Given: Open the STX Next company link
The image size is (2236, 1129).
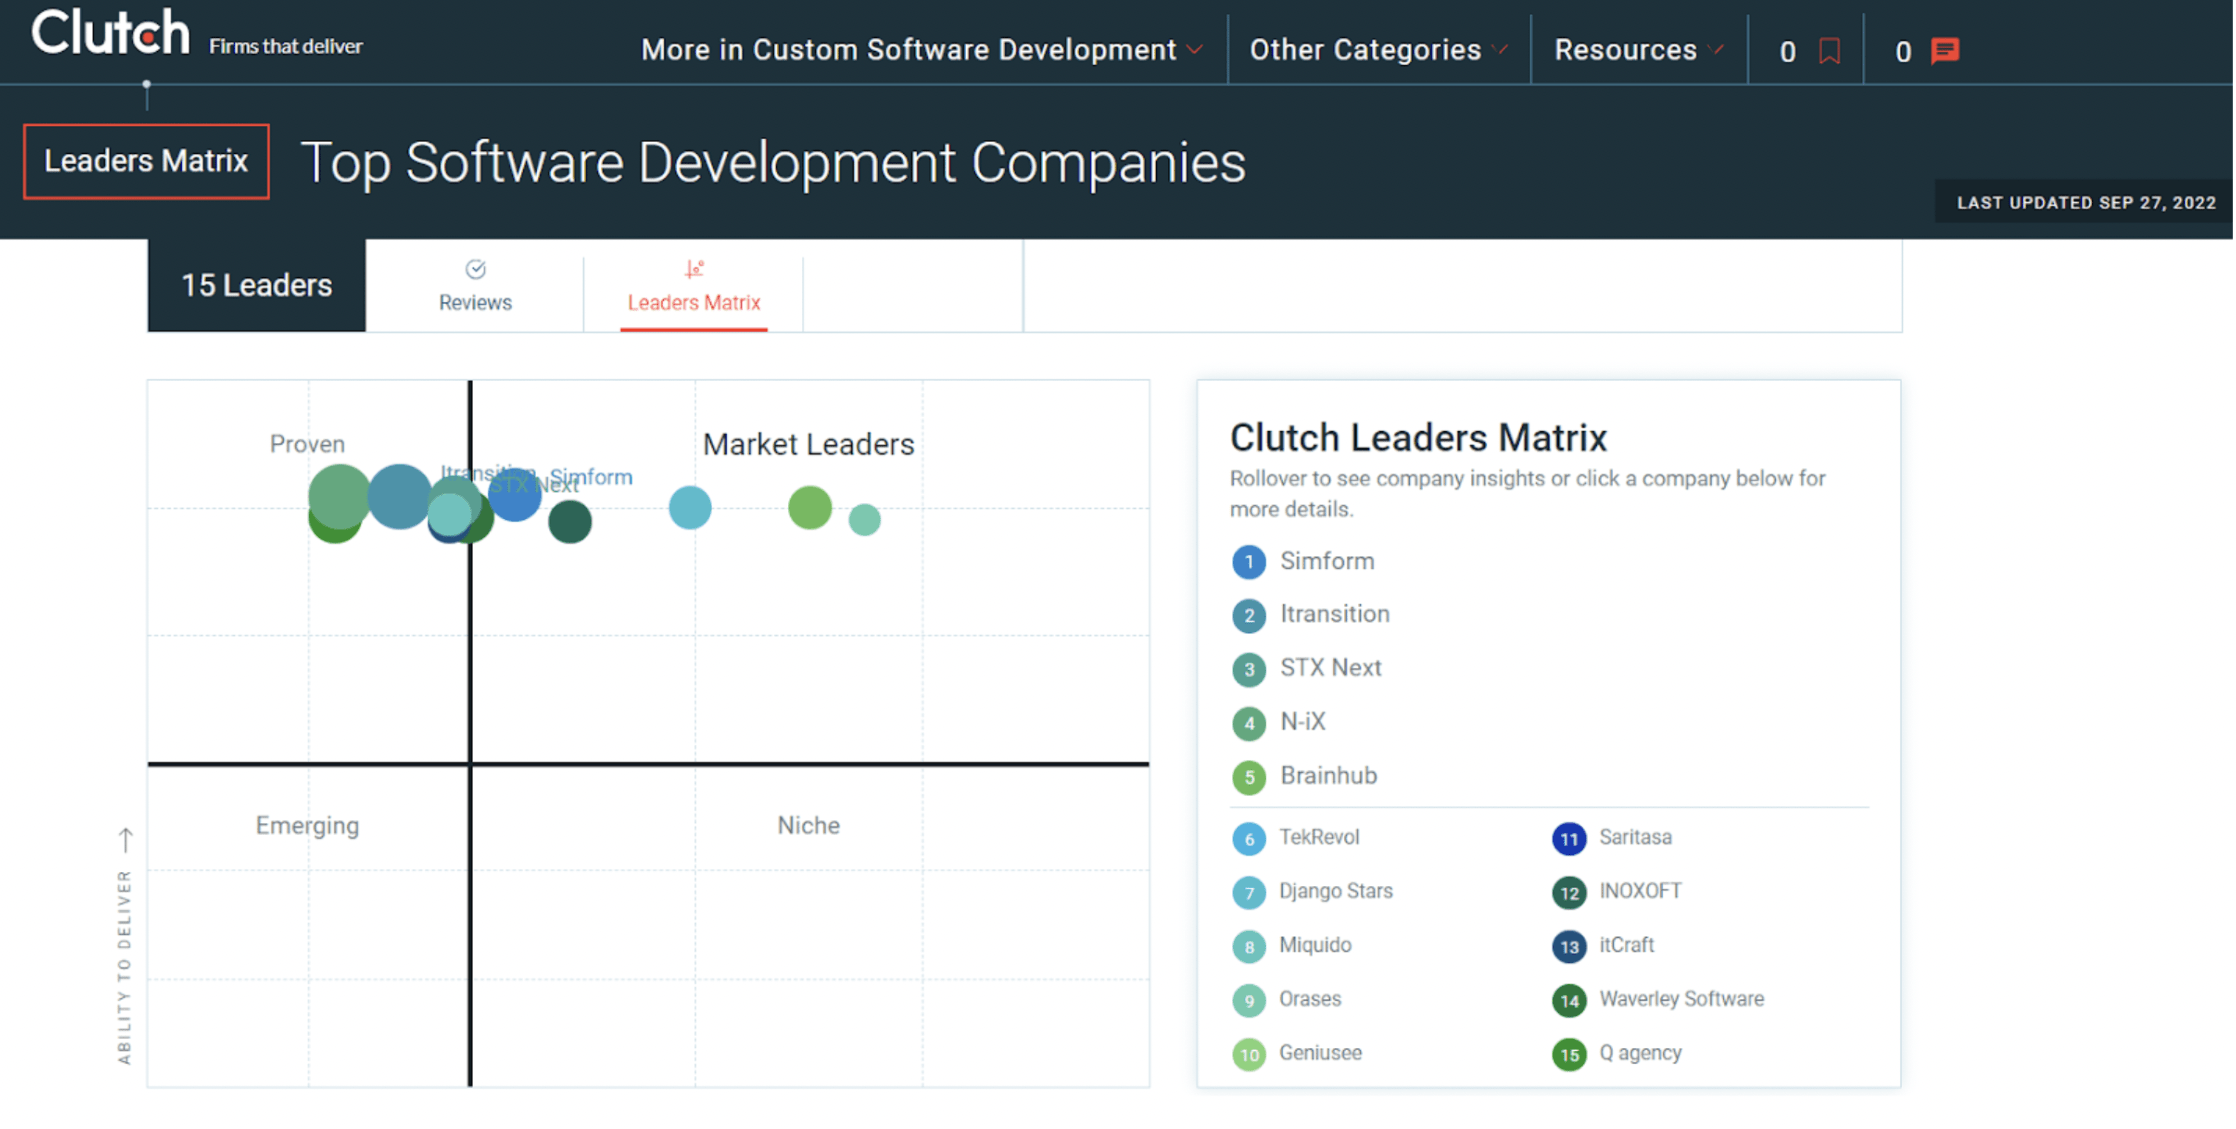Looking at the screenshot, I should click(1331, 668).
